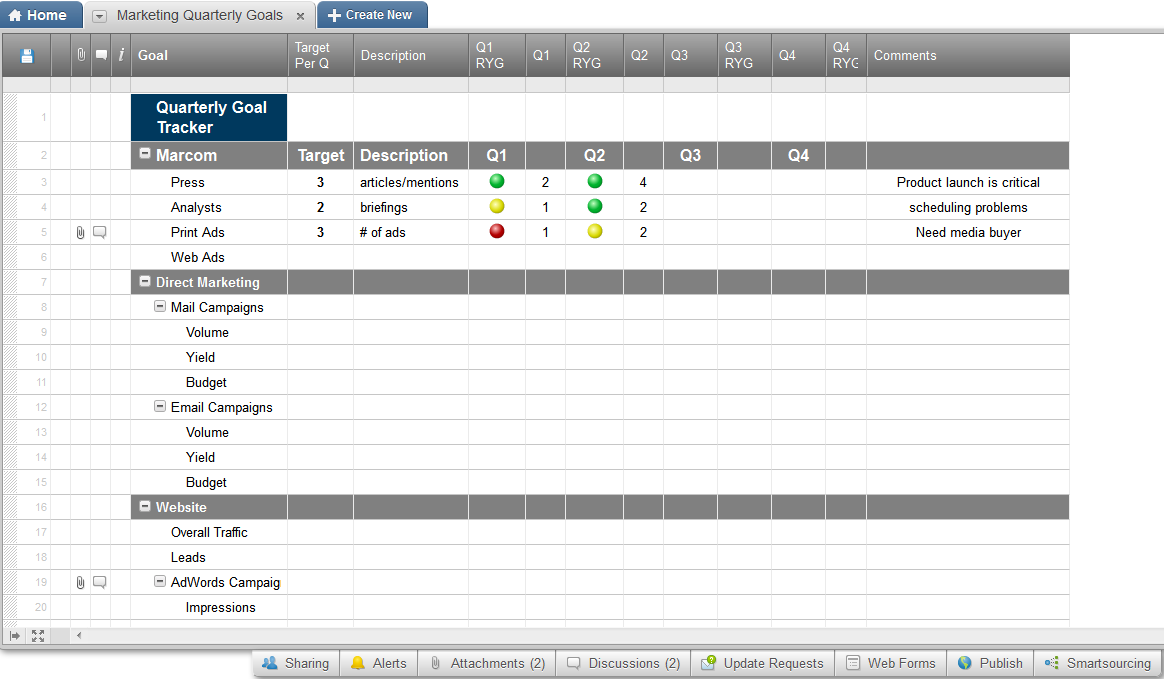Select row number 16 header
The image size is (1164, 679).
tap(36, 508)
